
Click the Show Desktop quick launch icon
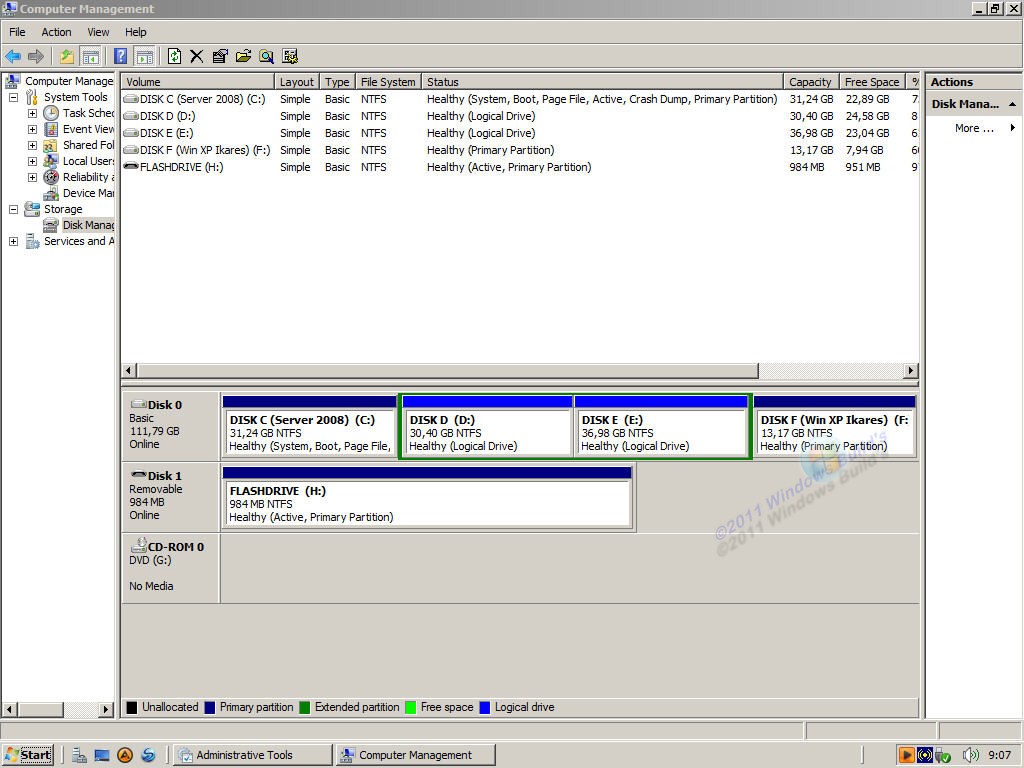pyautogui.click(x=102, y=756)
